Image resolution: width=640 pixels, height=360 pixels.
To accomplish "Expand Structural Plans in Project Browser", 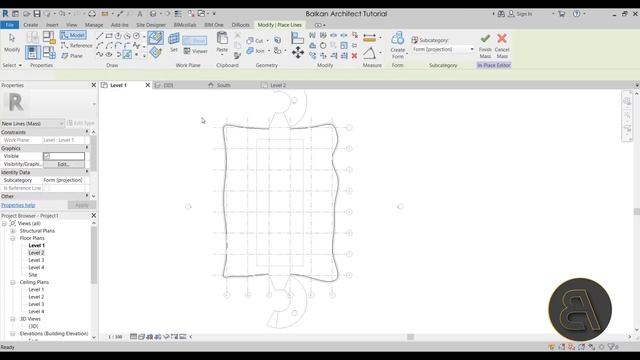I will coord(13,231).
